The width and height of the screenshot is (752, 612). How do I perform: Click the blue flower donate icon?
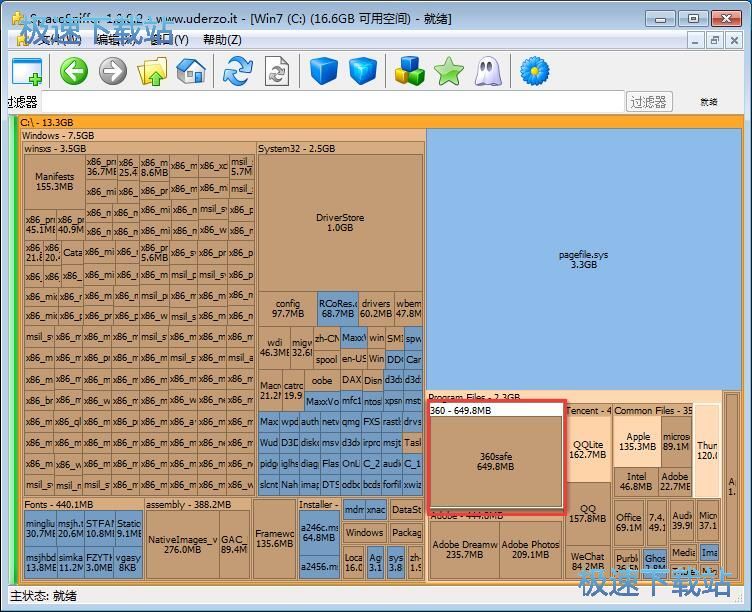[x=534, y=71]
